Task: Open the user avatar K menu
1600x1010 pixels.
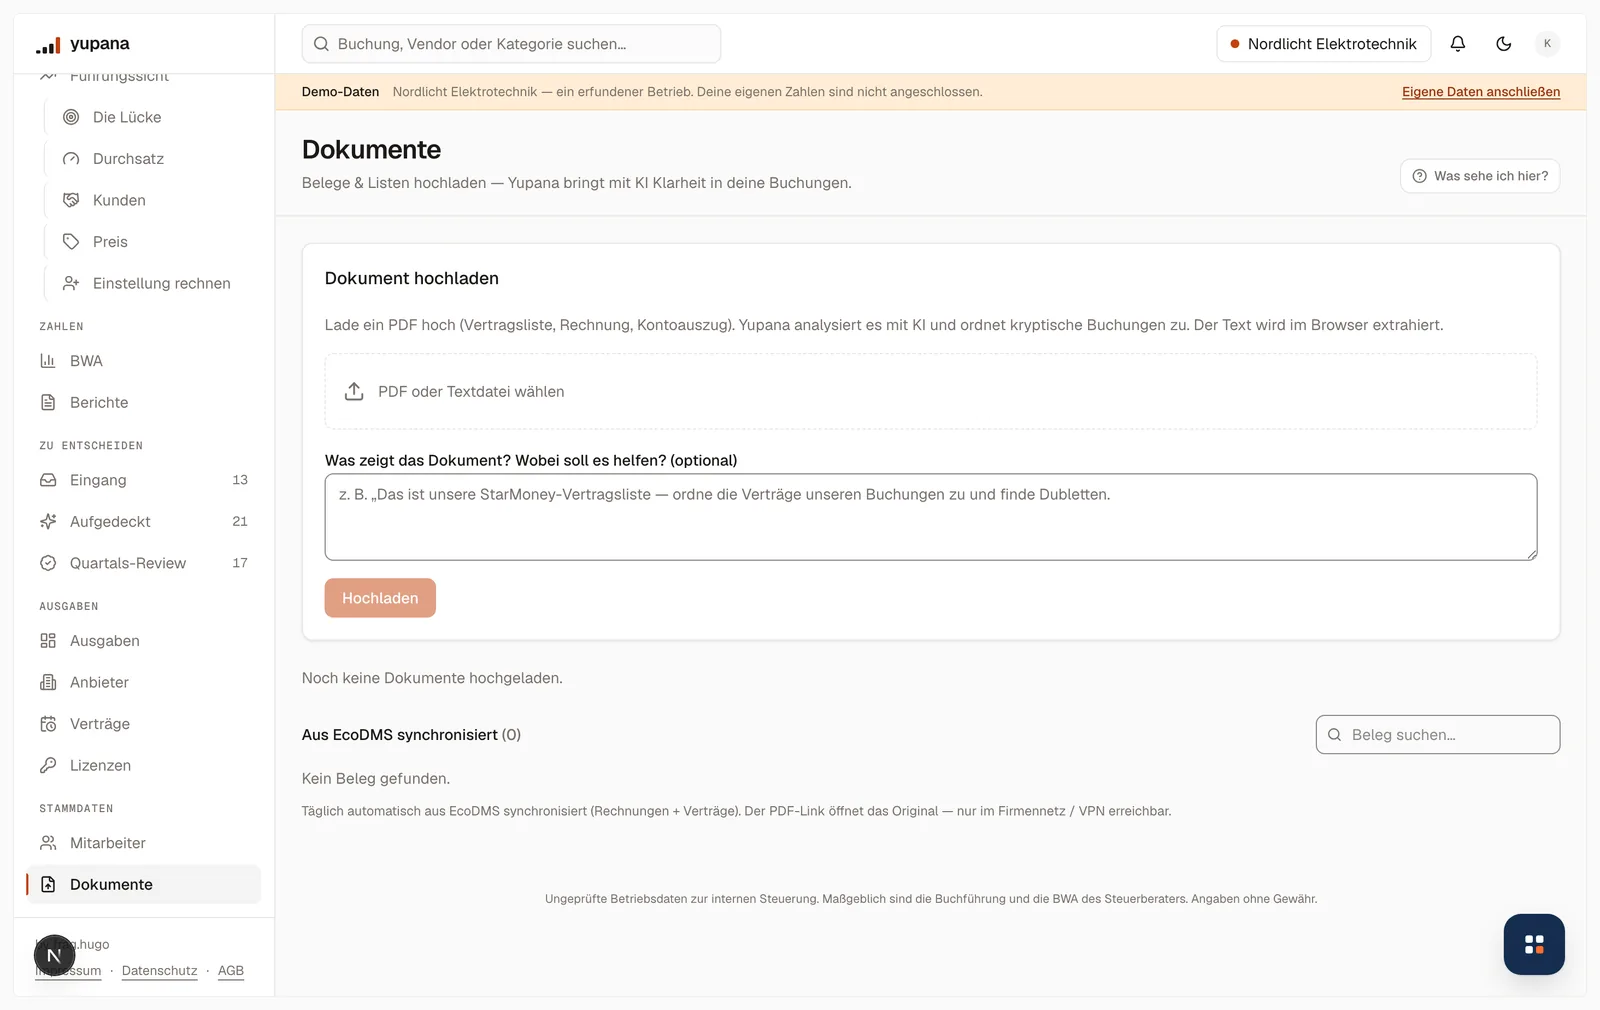Action: click(x=1547, y=44)
